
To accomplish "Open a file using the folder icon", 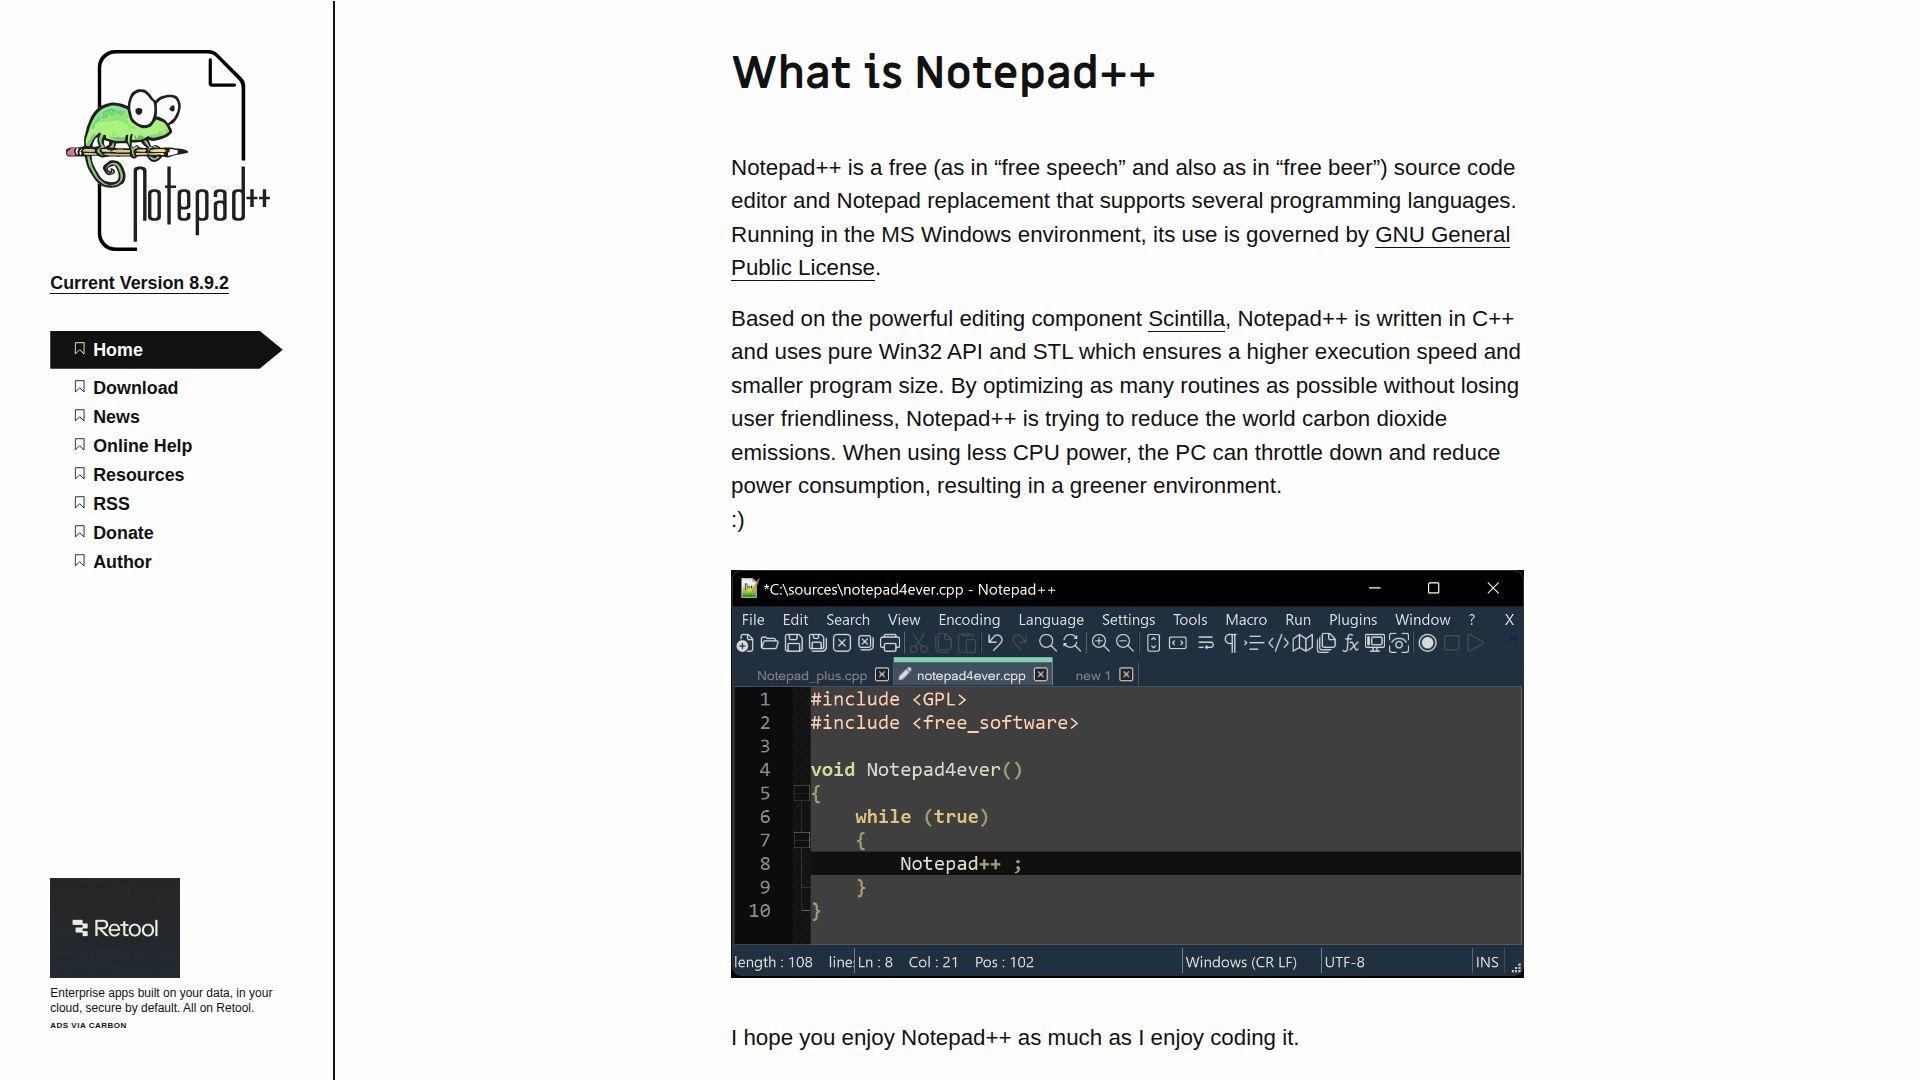I will [x=769, y=643].
